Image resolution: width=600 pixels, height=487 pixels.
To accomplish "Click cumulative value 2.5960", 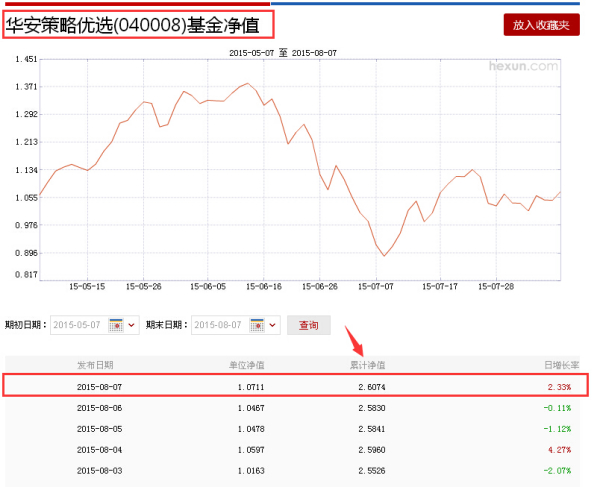I will coord(372,450).
